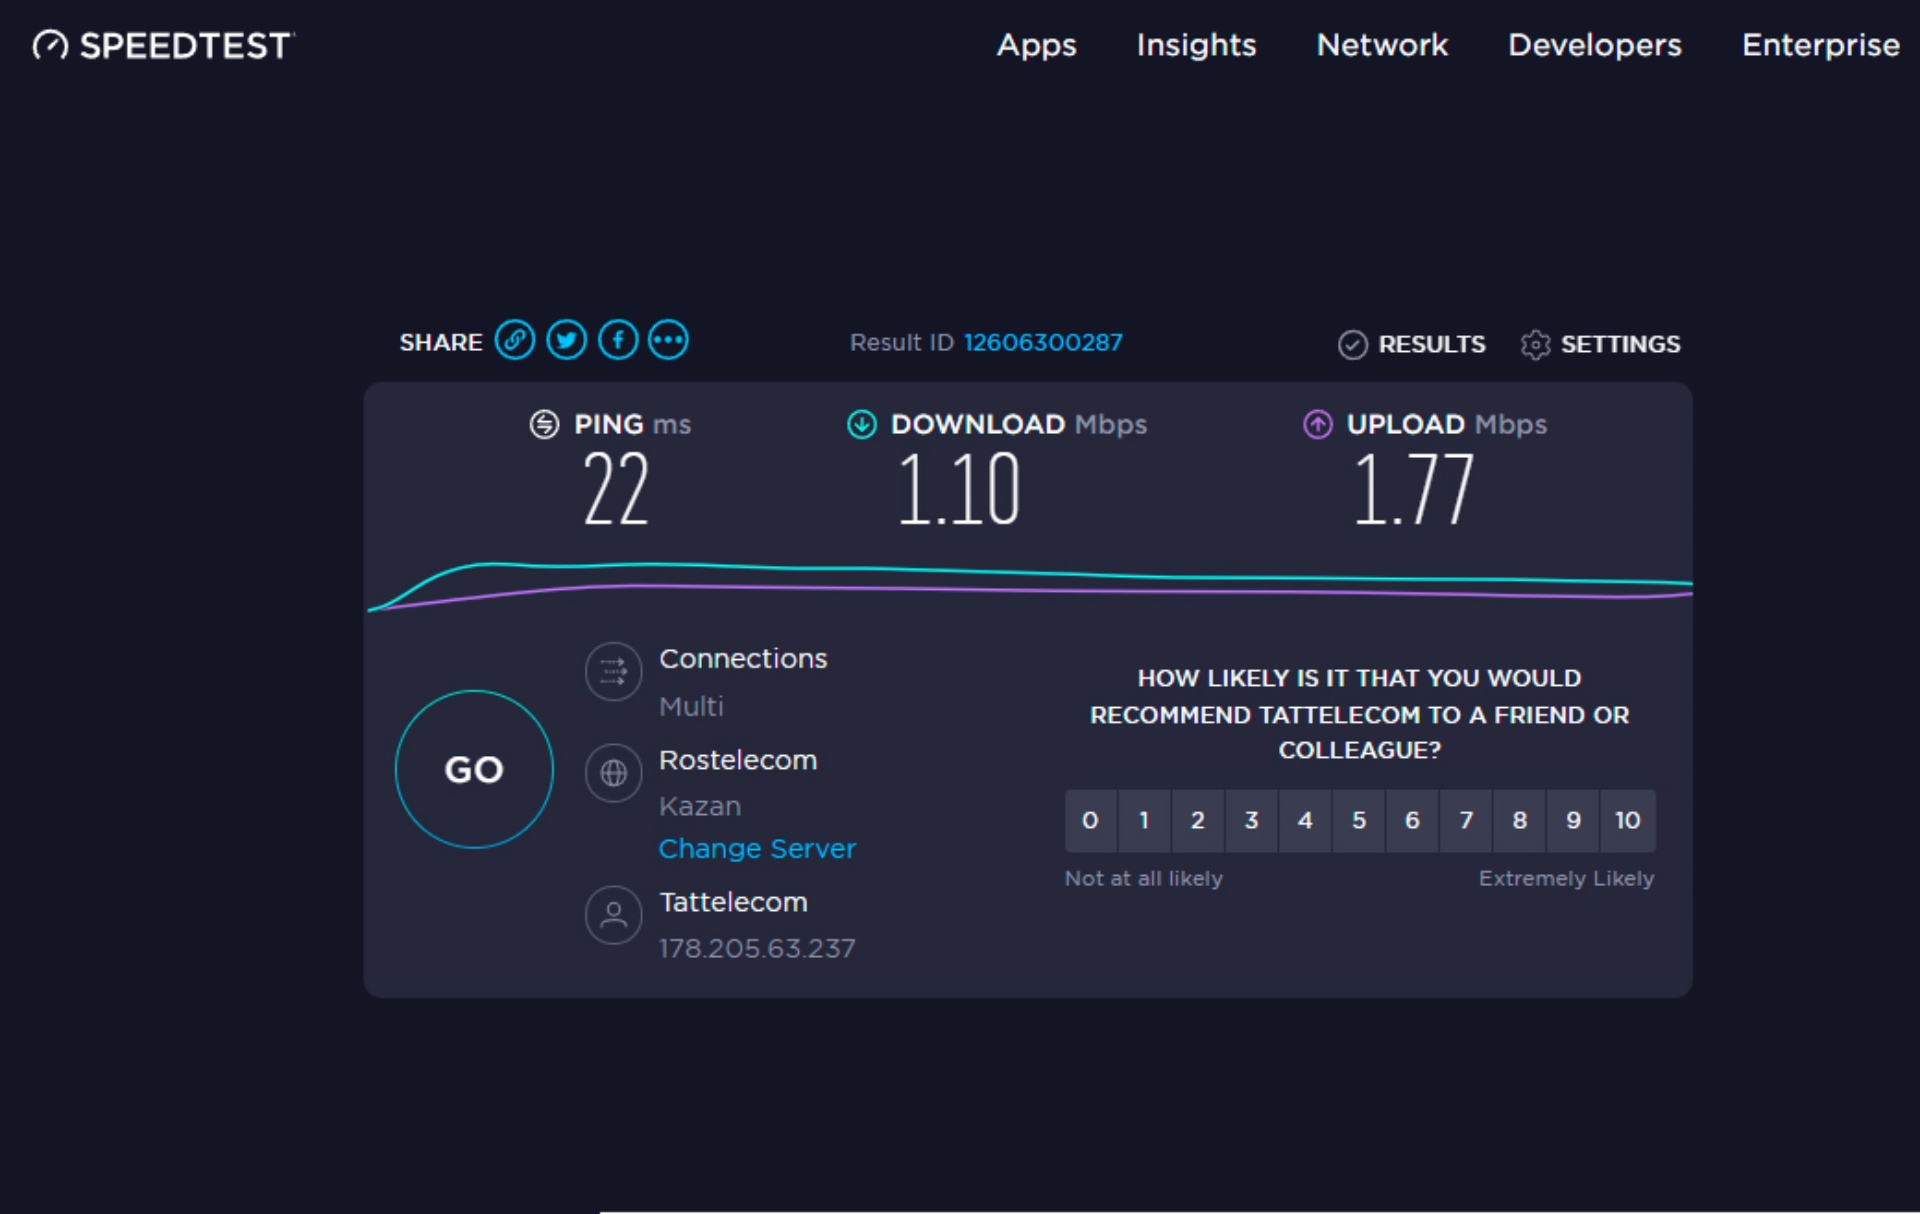The width and height of the screenshot is (1920, 1214).
Task: Click the upload value 1.77
Action: 1414,489
